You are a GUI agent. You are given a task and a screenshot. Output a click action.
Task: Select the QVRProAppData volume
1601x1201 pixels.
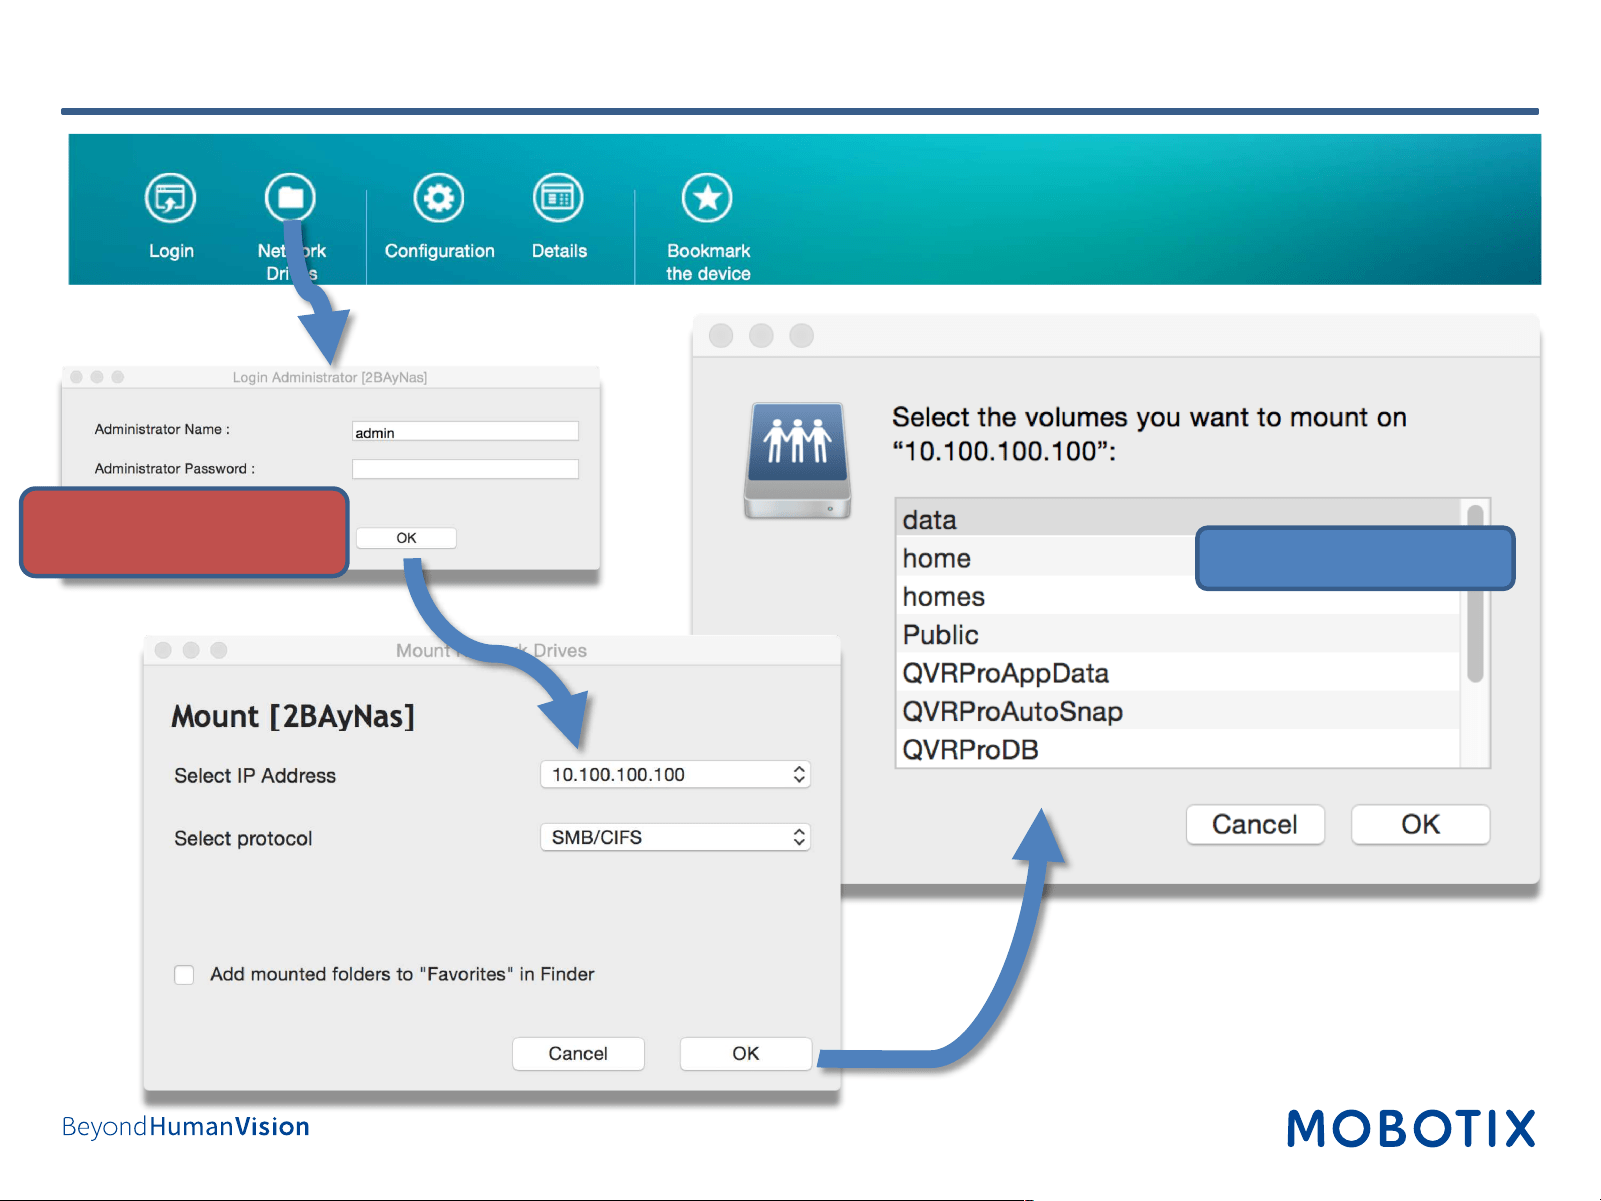[x=1178, y=672]
